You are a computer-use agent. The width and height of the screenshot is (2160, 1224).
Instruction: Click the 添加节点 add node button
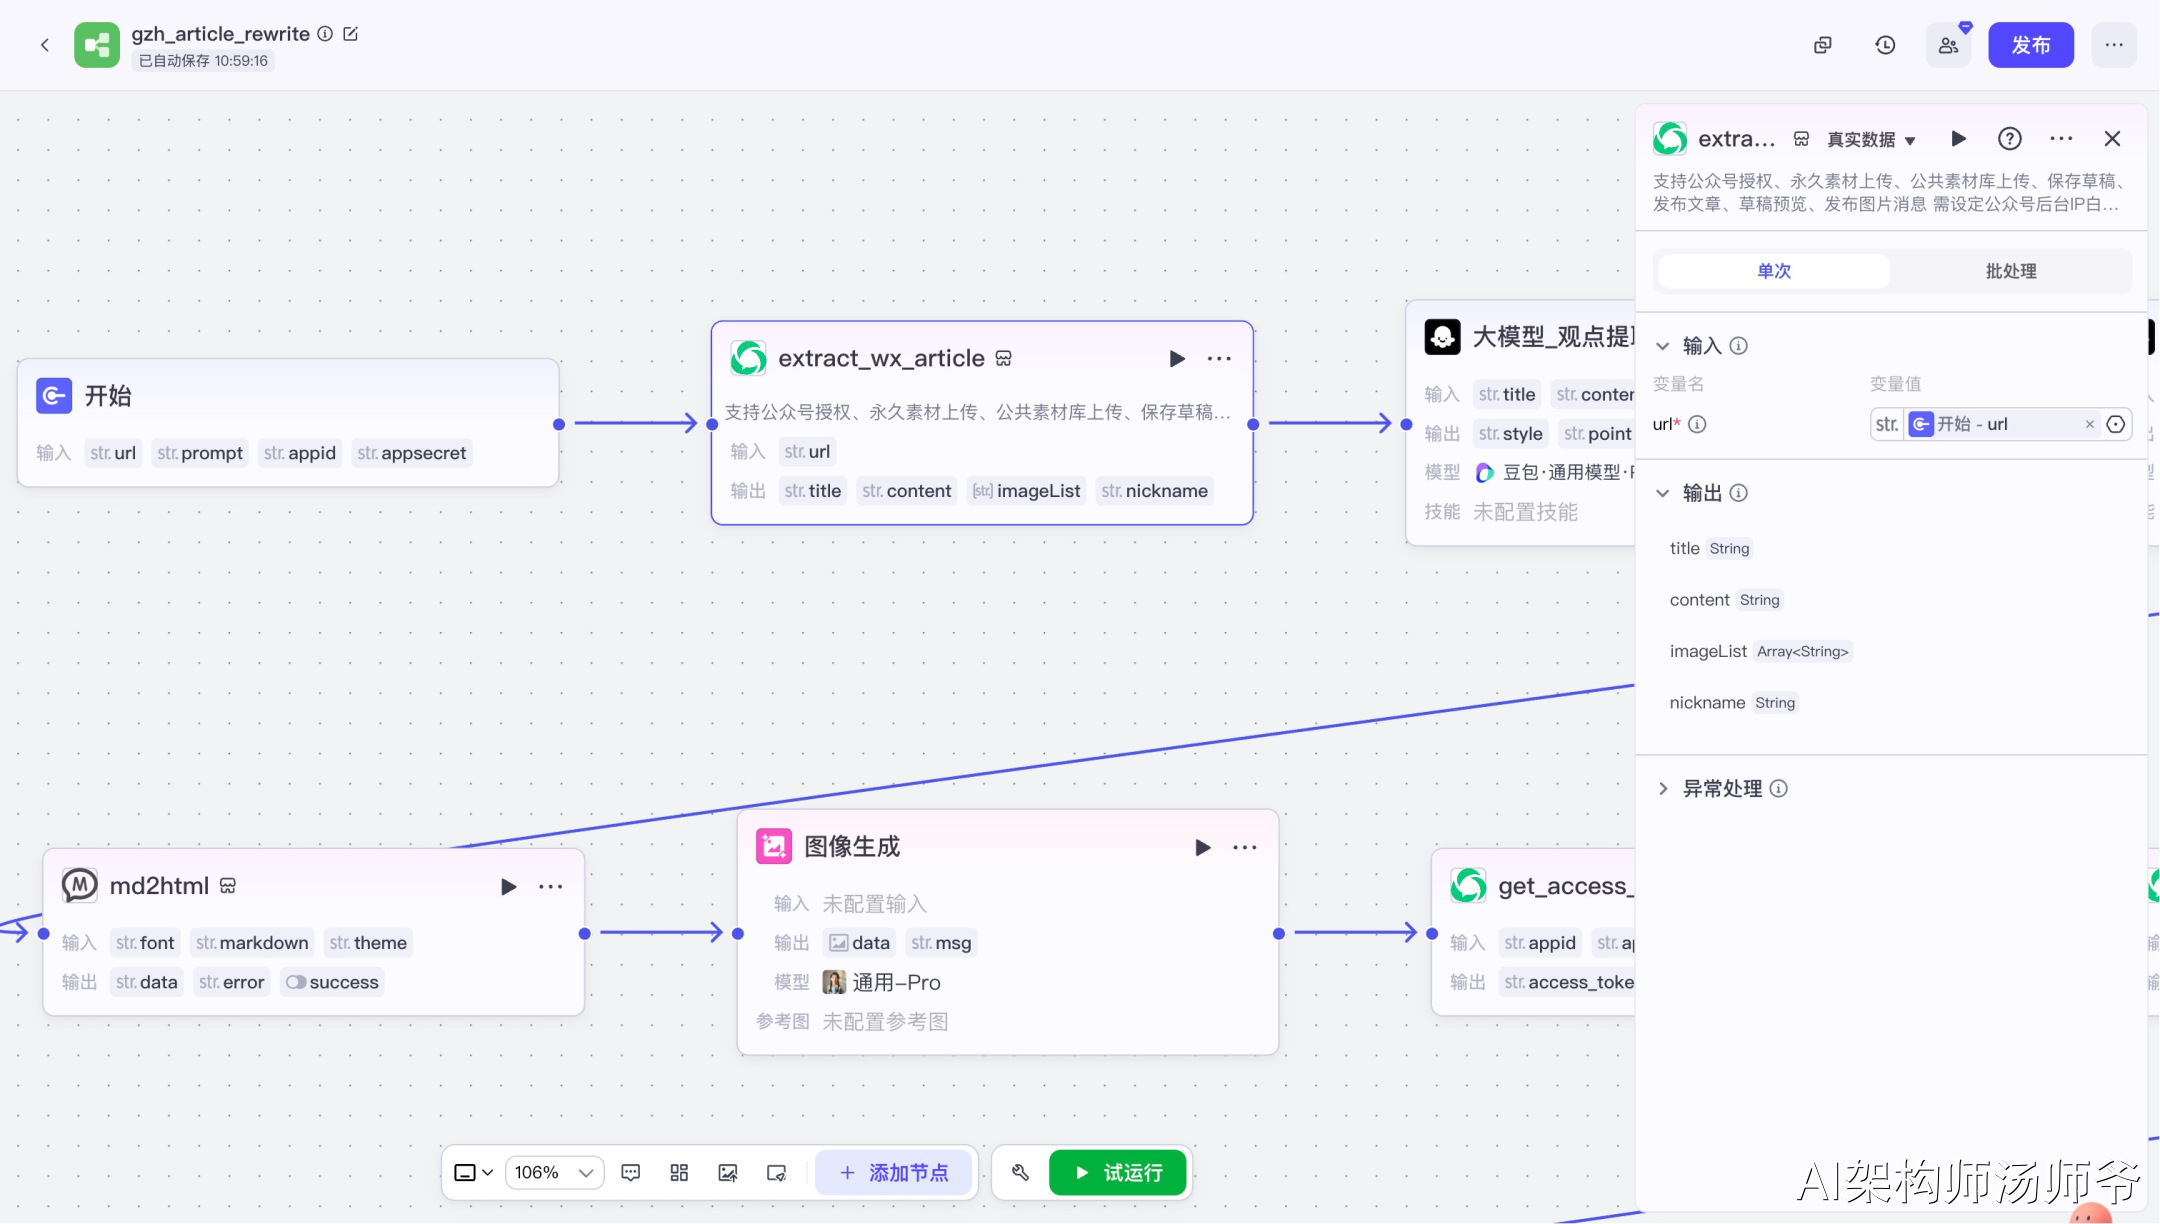click(x=894, y=1172)
